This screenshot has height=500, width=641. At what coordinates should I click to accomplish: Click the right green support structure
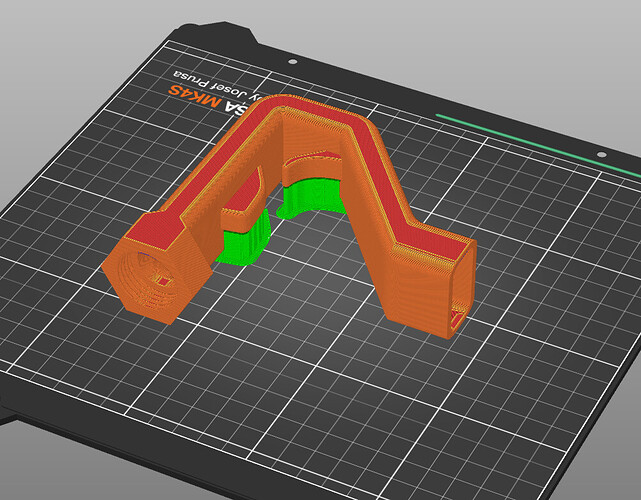pyautogui.click(x=313, y=197)
